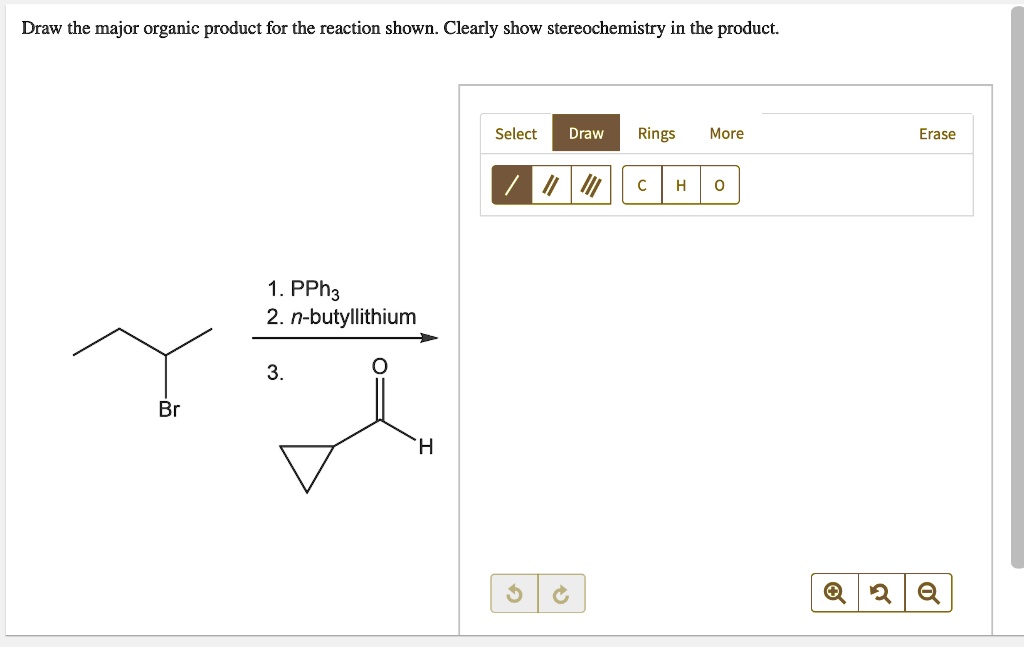Image resolution: width=1024 pixels, height=647 pixels.
Task: Toggle the Hydrogen atom label tool
Action: [680, 185]
